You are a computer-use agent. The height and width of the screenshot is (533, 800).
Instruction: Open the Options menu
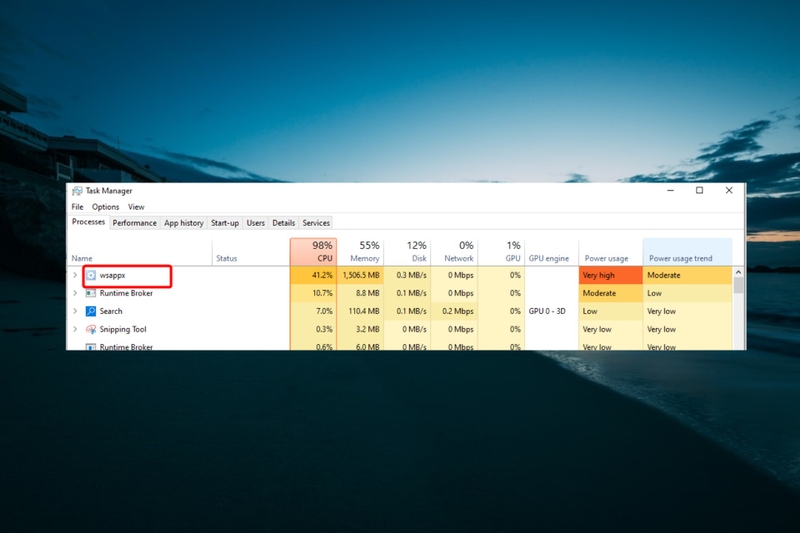106,207
